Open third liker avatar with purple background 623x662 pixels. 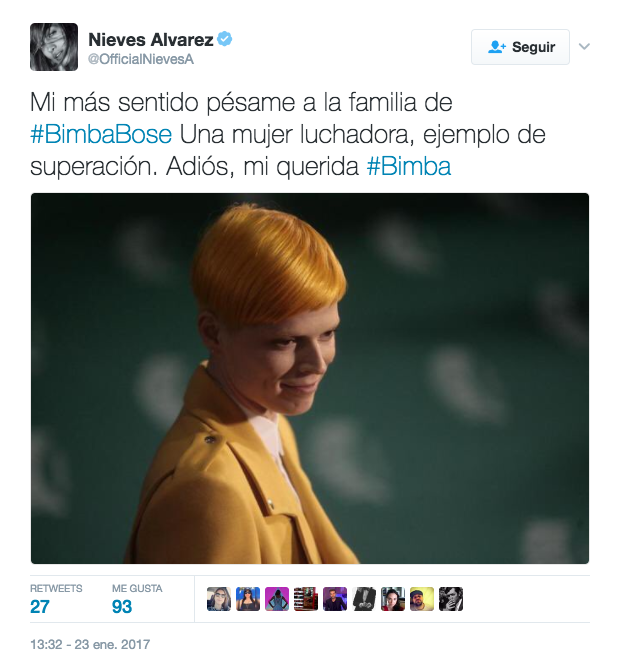(277, 599)
